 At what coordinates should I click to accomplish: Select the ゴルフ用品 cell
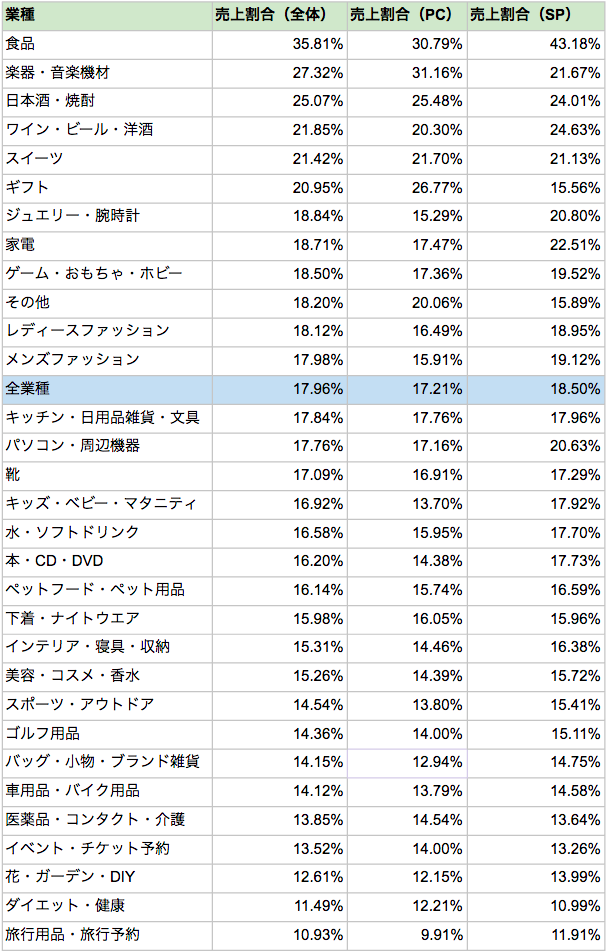[x=107, y=734]
